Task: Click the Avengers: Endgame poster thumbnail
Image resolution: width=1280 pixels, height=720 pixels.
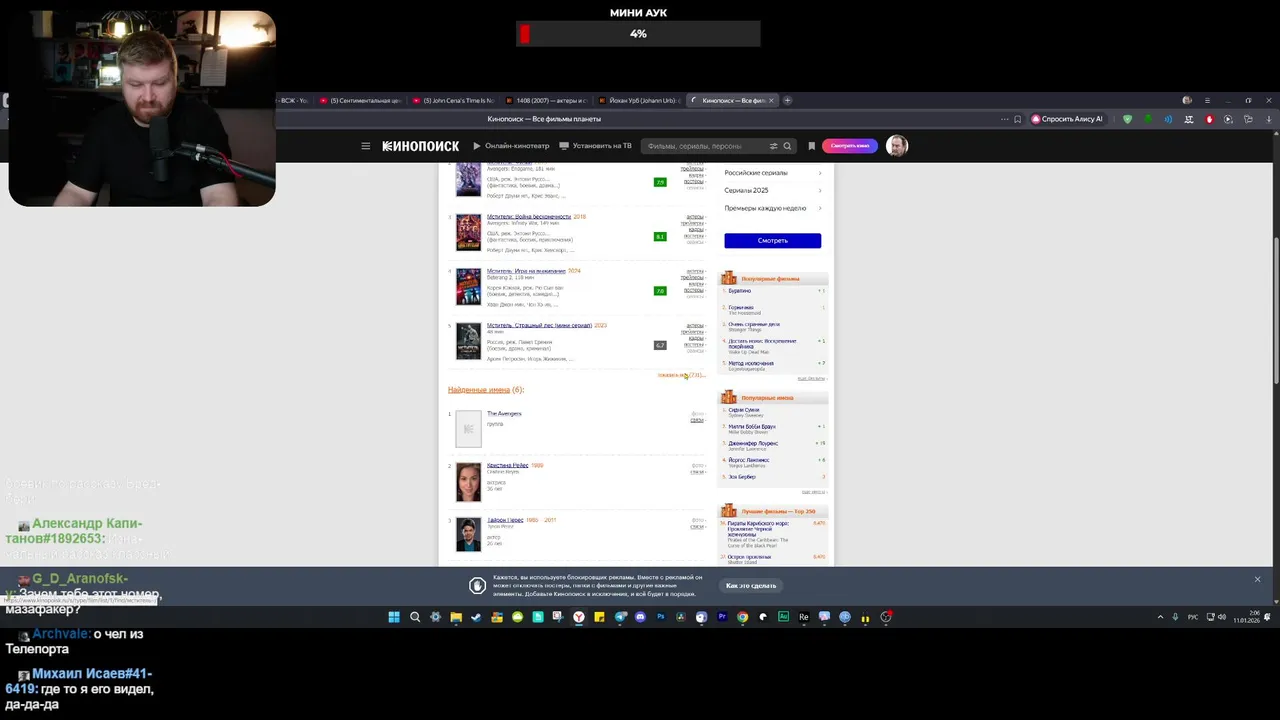Action: [468, 179]
